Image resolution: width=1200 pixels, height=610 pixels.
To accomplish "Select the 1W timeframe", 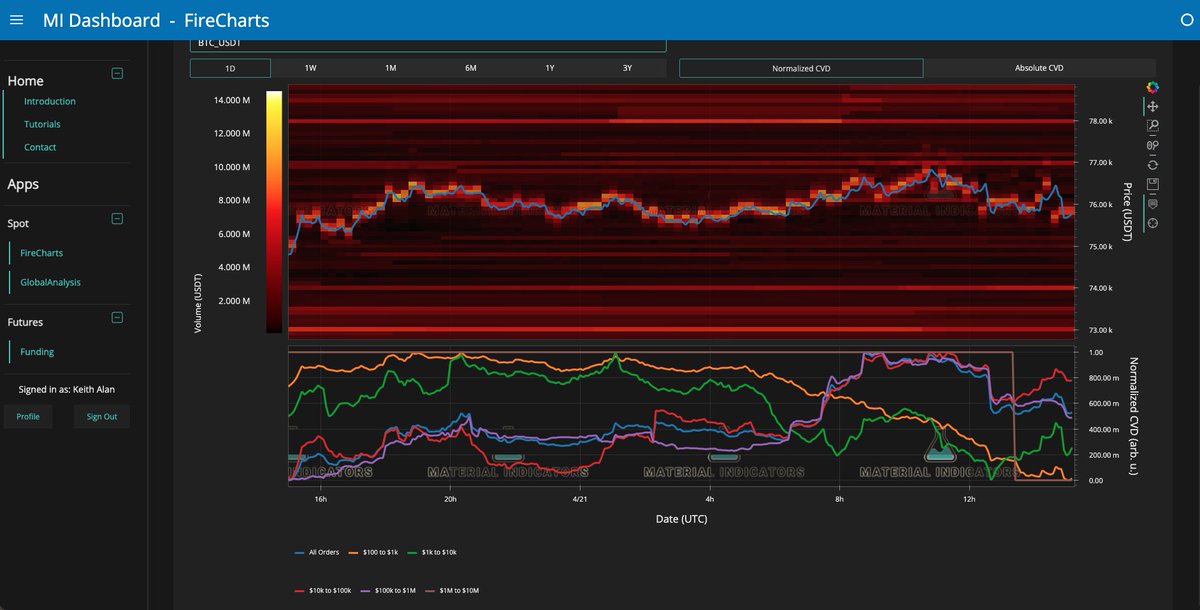I will click(x=311, y=68).
